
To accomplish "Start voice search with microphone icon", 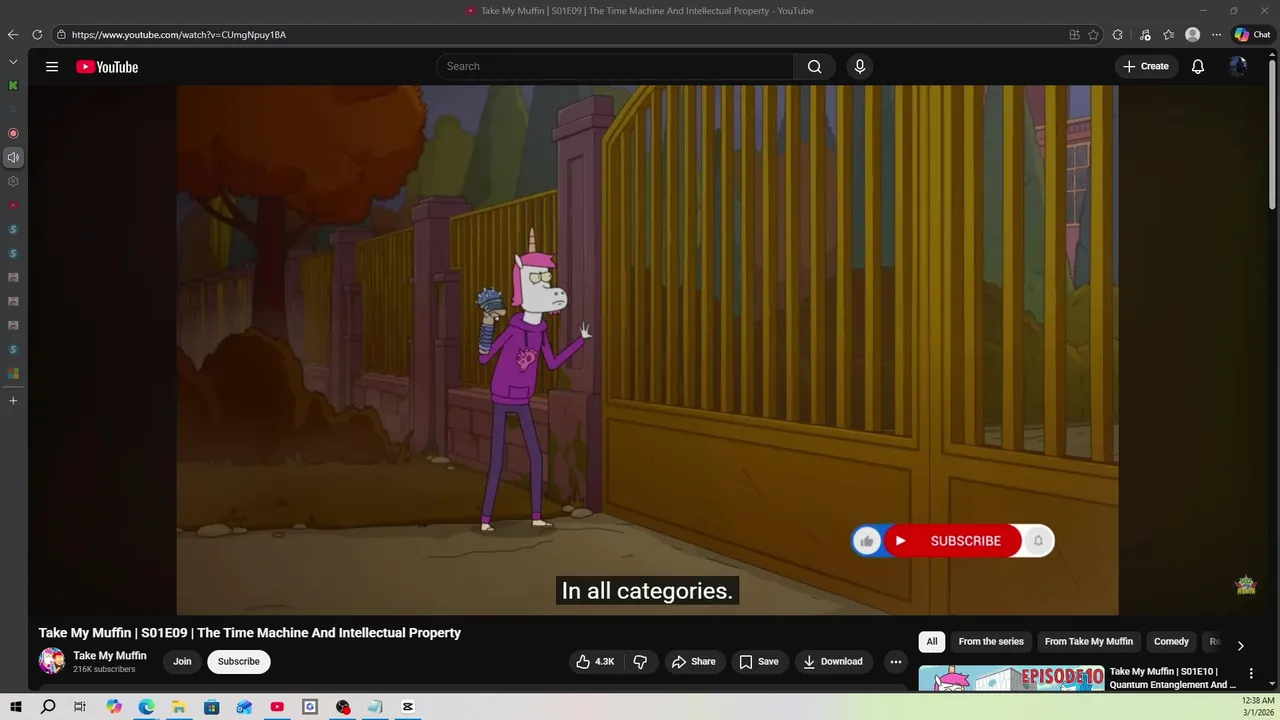I will tap(859, 67).
